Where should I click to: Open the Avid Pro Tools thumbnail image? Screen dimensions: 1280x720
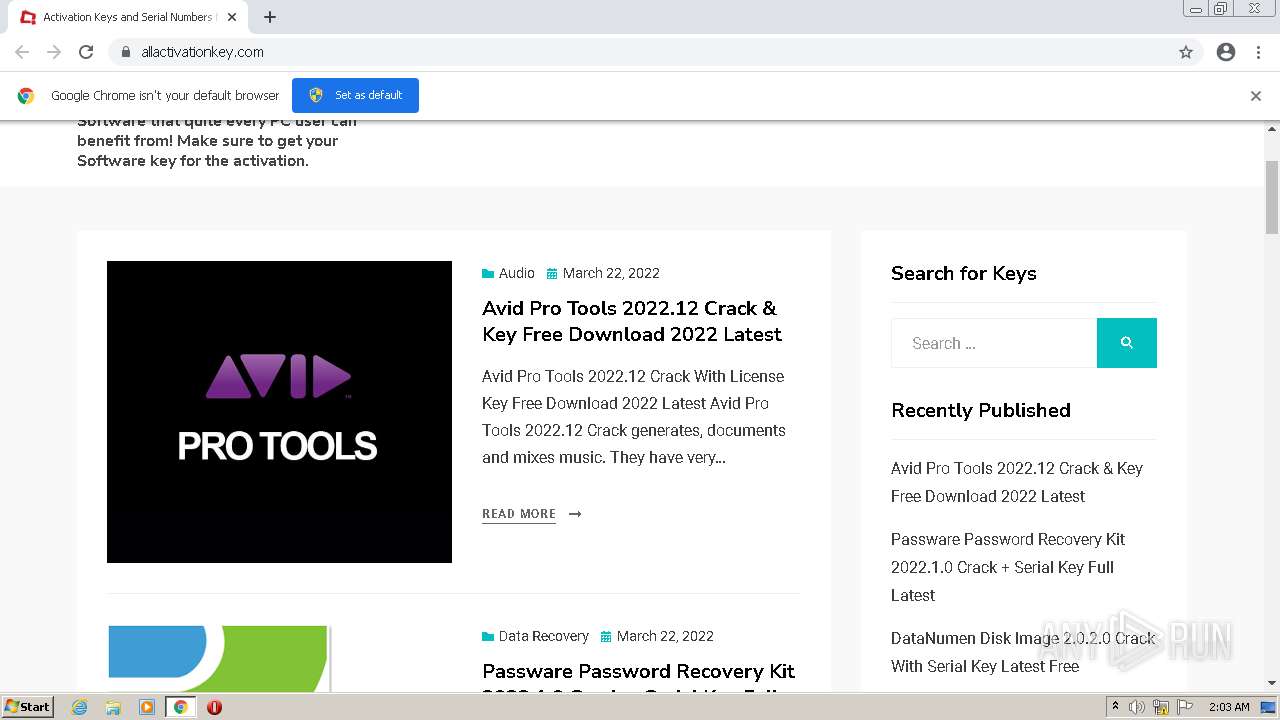pyautogui.click(x=279, y=412)
